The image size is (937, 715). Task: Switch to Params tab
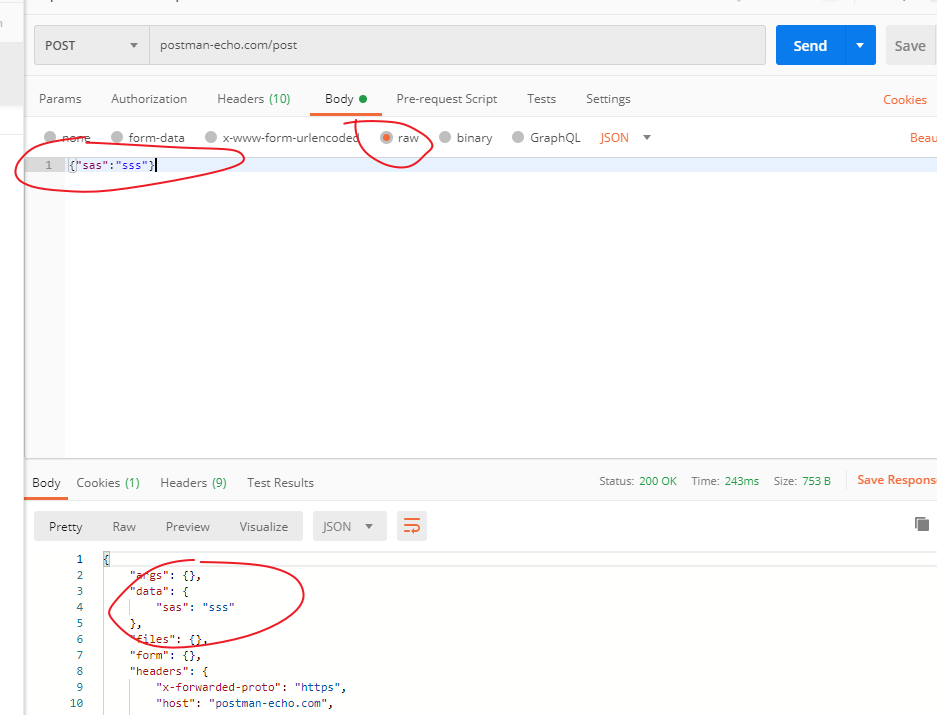[60, 99]
